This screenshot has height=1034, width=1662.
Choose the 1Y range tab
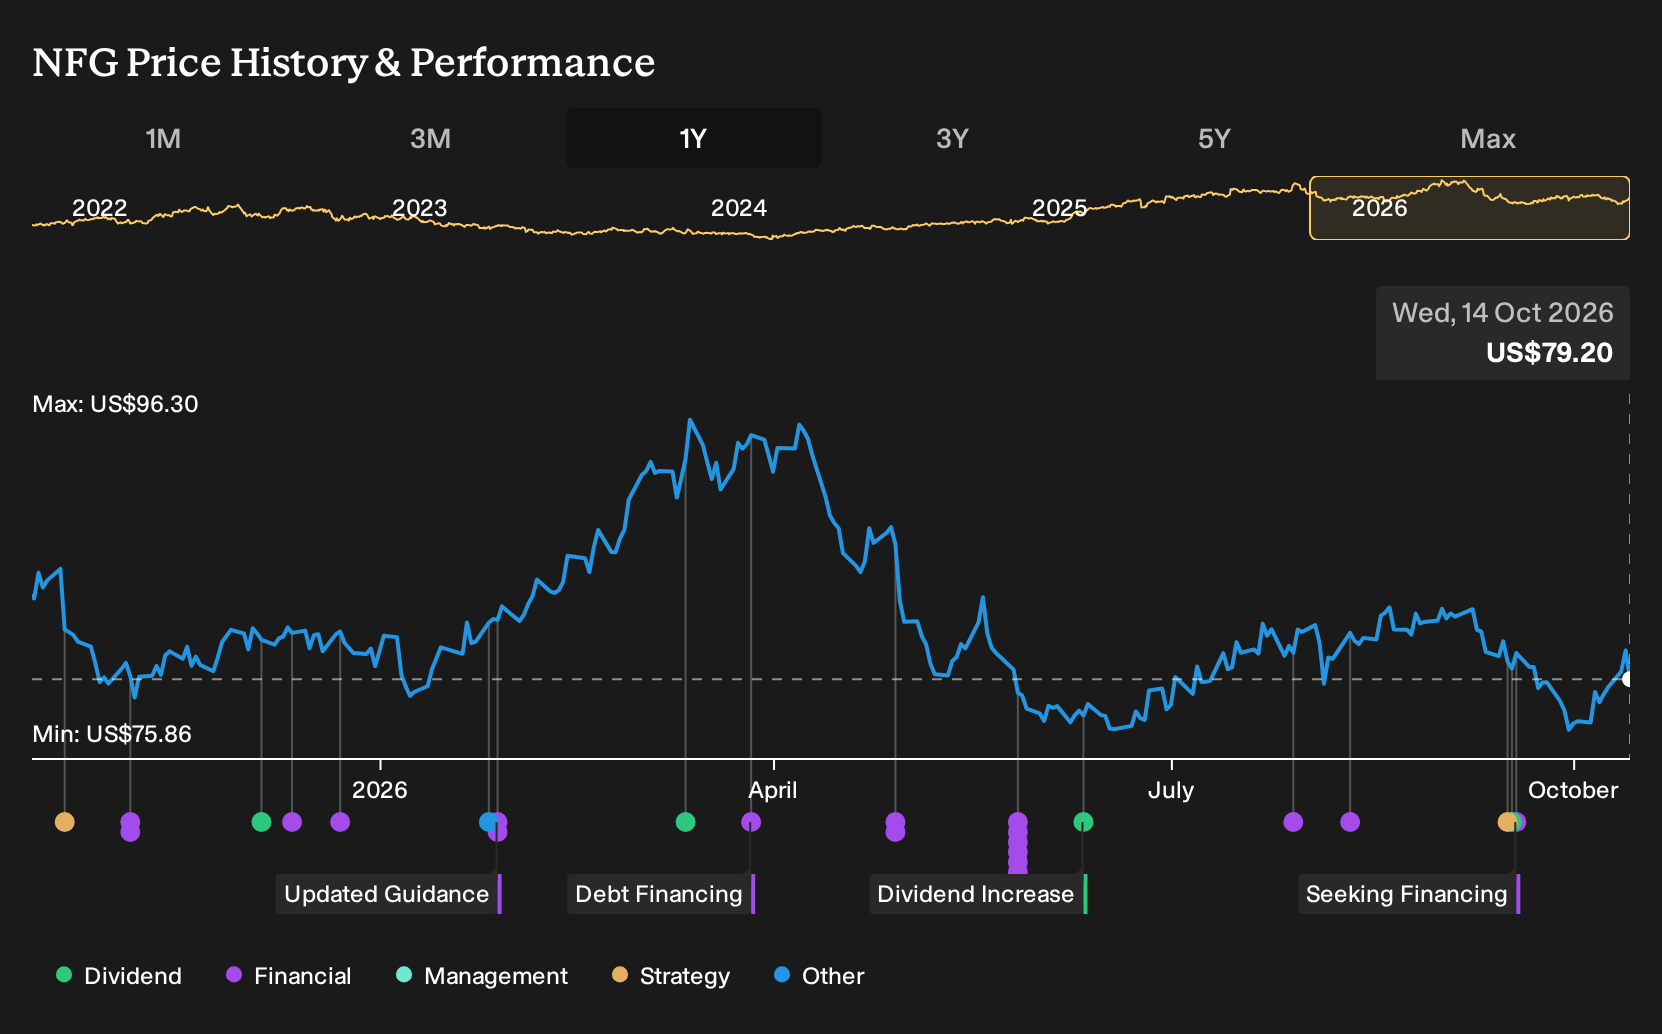(x=693, y=138)
